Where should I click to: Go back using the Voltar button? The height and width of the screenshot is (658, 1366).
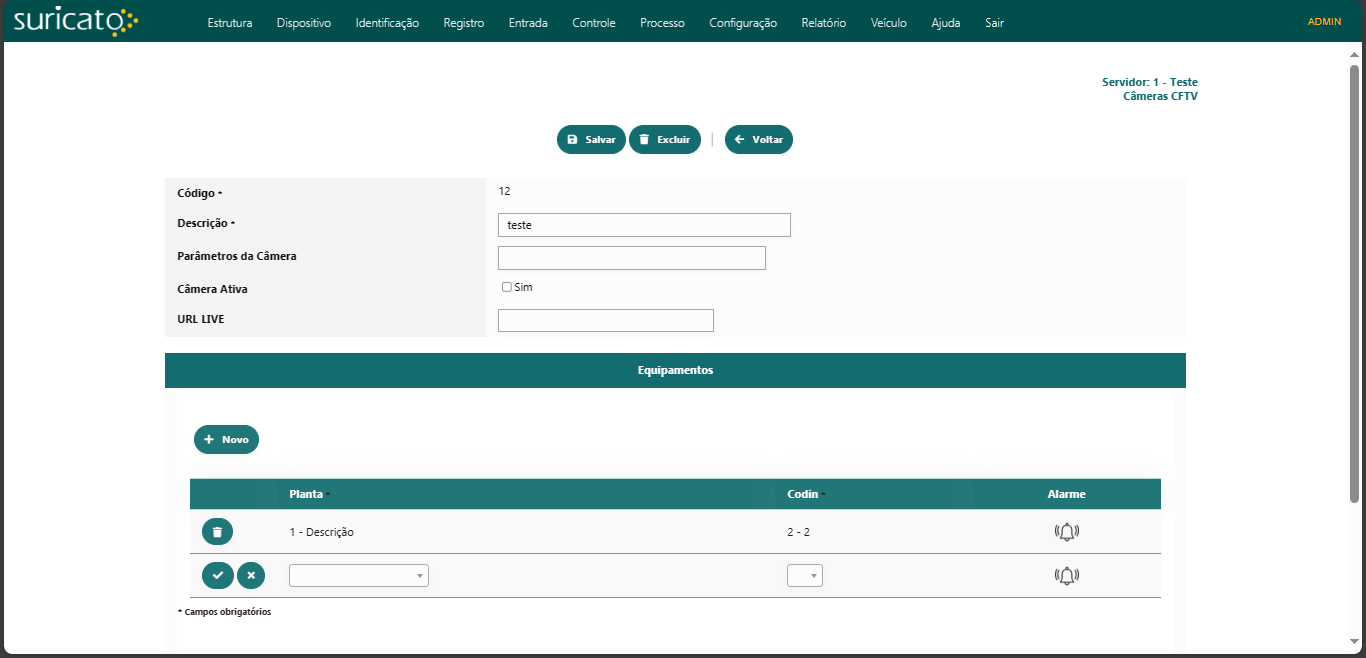pos(758,140)
